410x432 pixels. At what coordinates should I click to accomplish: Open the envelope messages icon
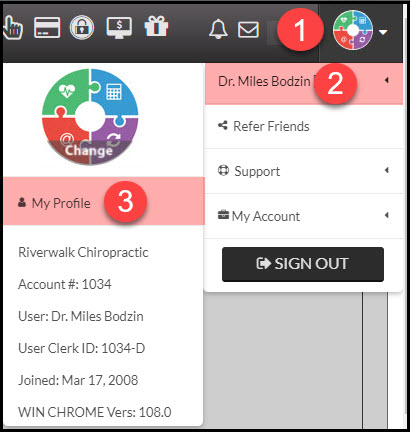coord(248,29)
